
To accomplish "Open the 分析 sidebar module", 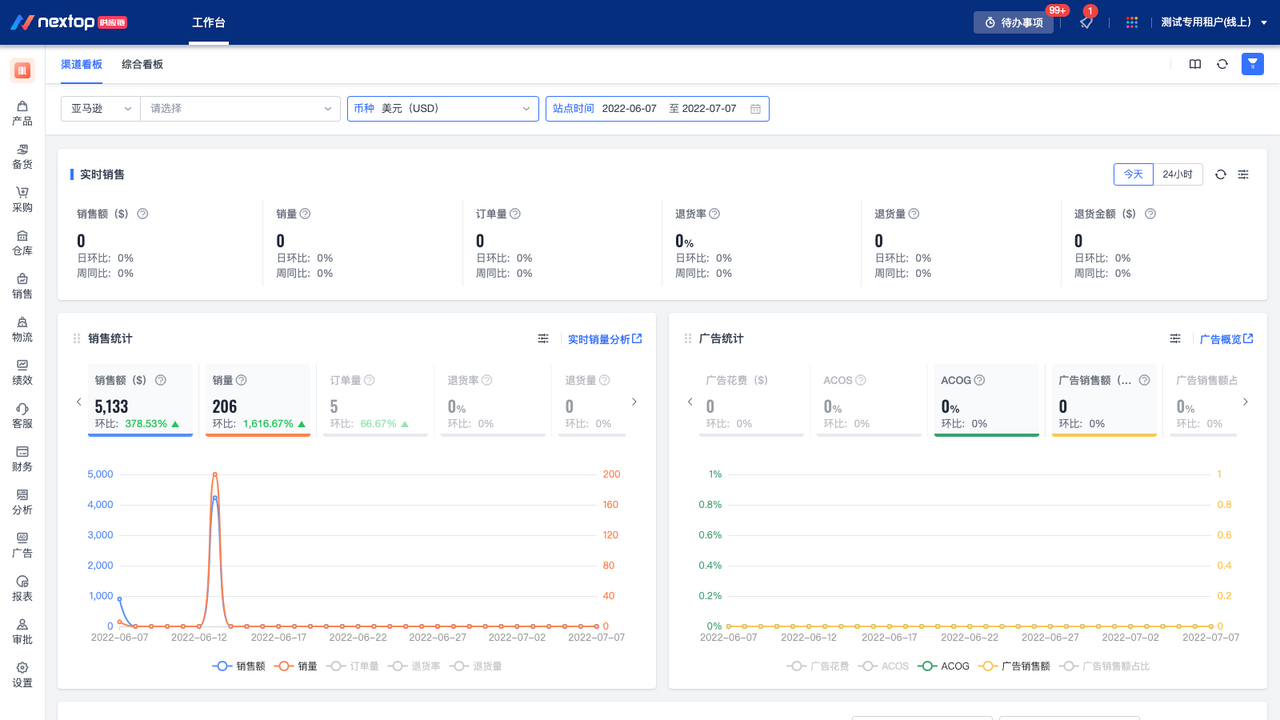I will 22,501.
